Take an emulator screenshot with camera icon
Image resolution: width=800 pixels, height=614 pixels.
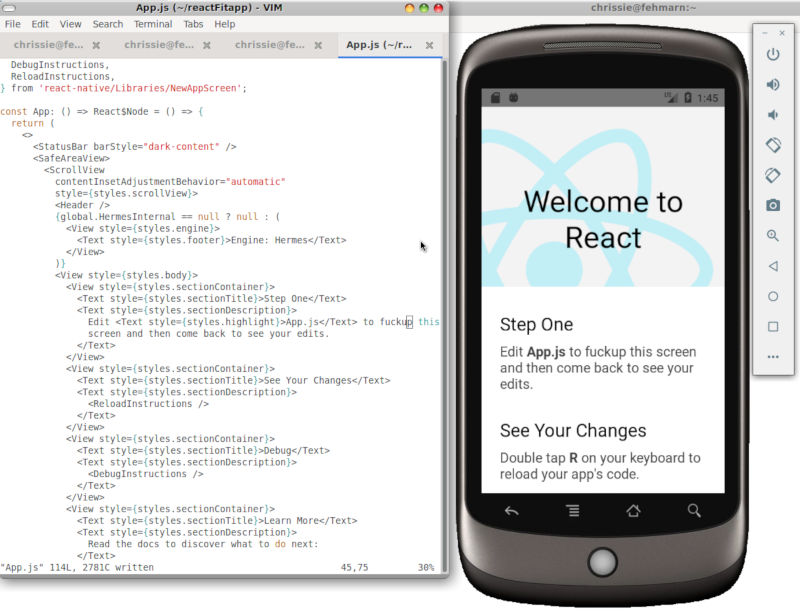click(x=773, y=205)
